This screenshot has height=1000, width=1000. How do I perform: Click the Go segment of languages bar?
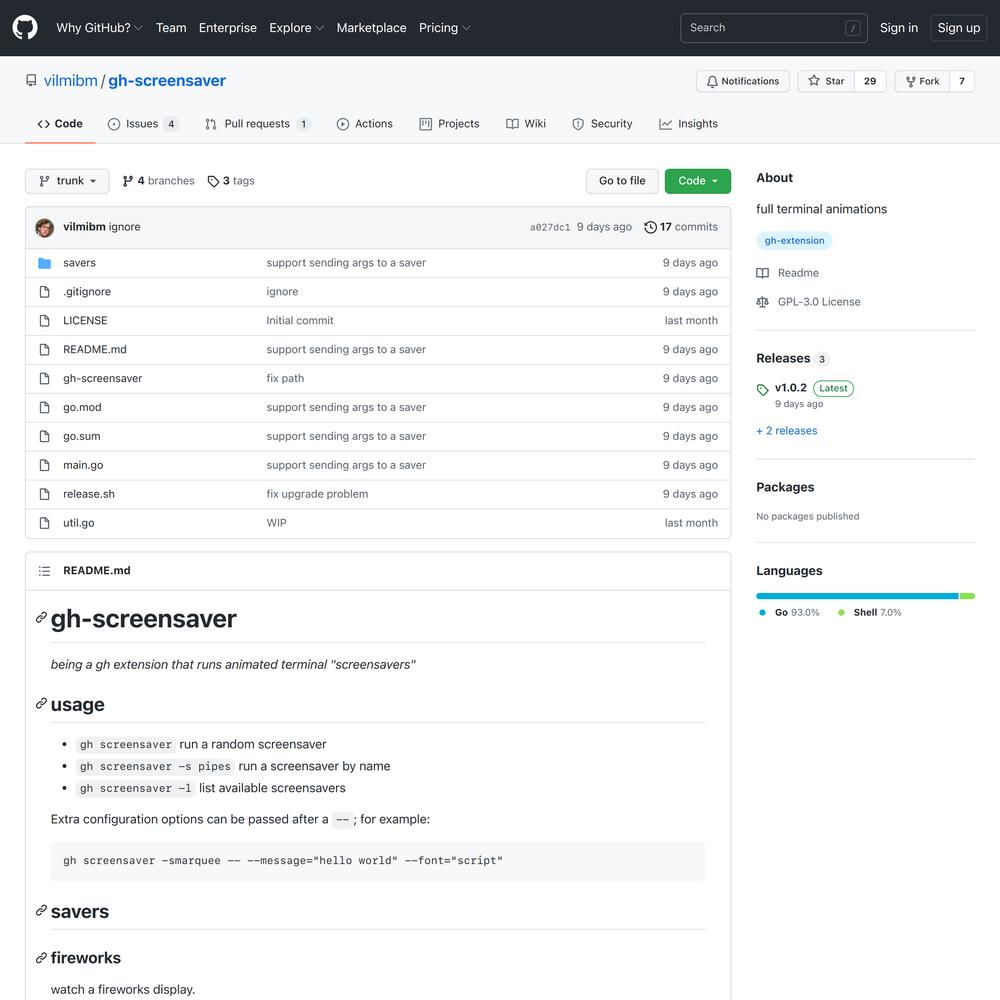[857, 596]
